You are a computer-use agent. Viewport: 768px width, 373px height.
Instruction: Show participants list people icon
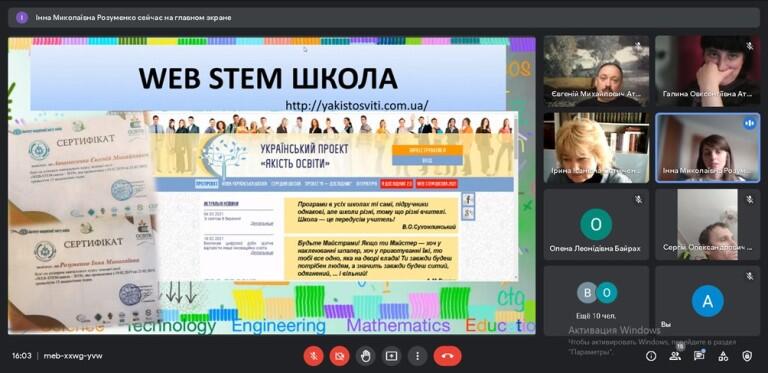click(675, 356)
